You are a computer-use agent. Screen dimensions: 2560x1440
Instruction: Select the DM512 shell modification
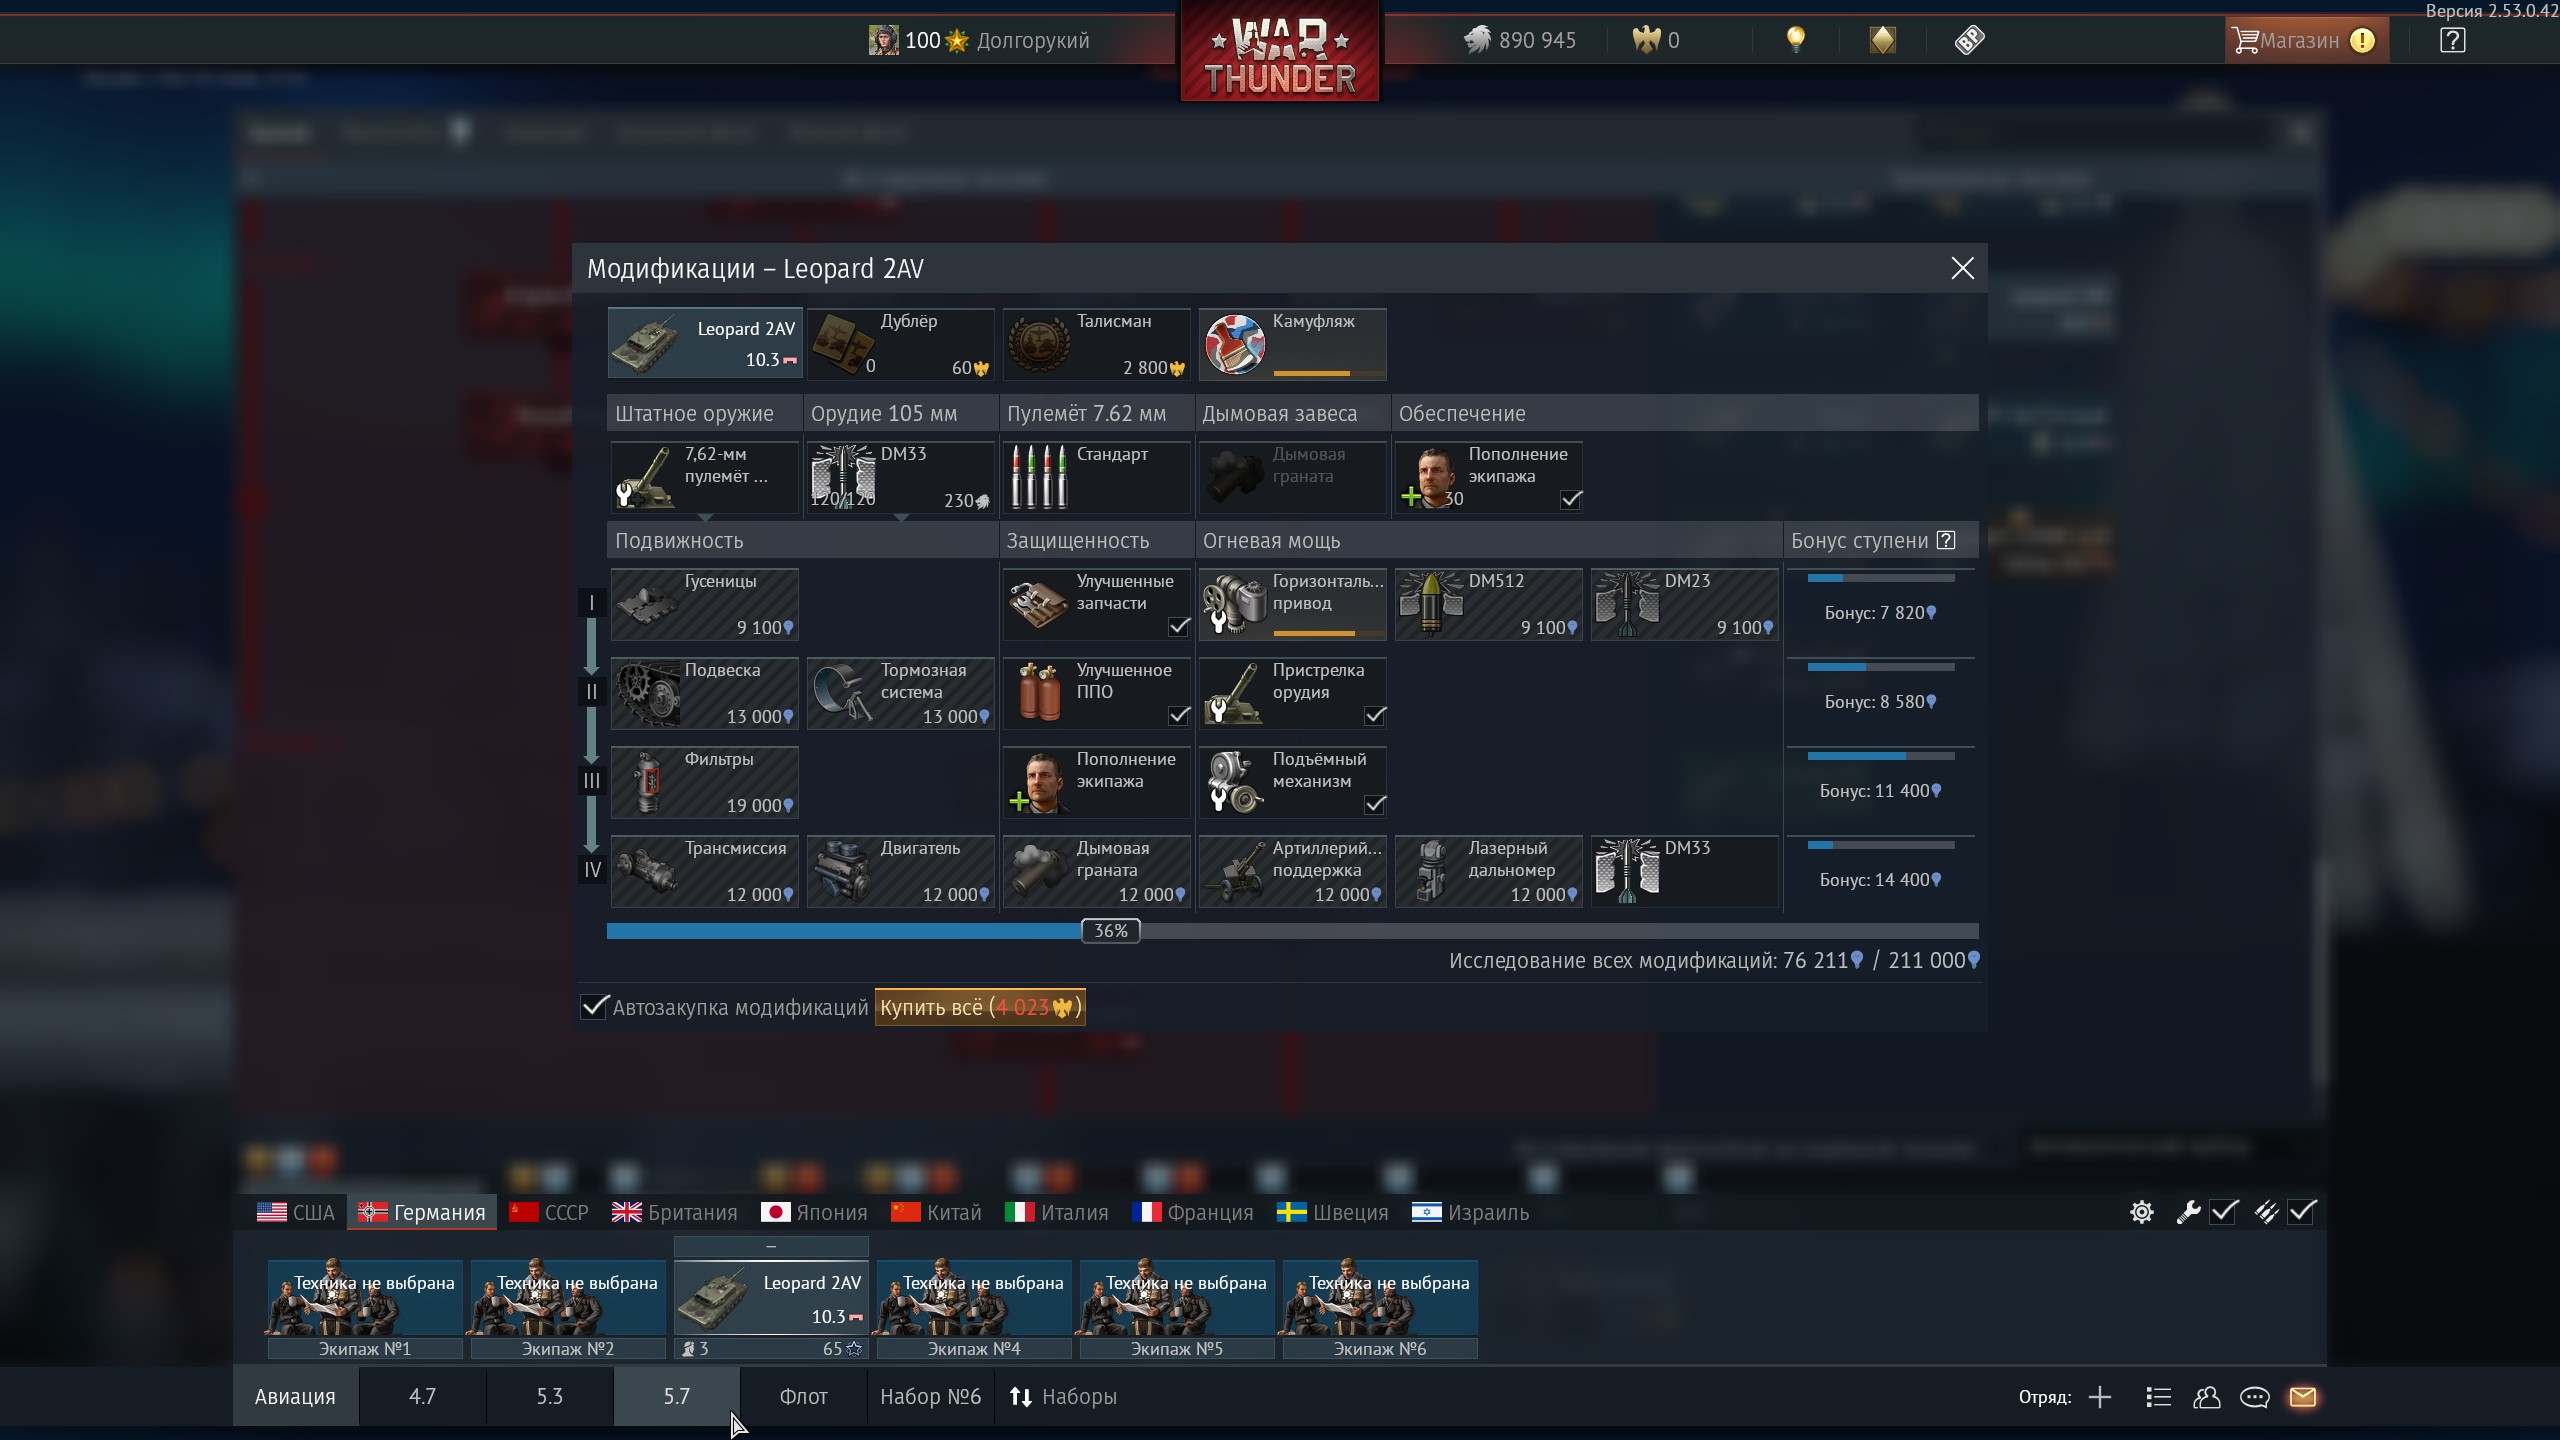point(1488,604)
